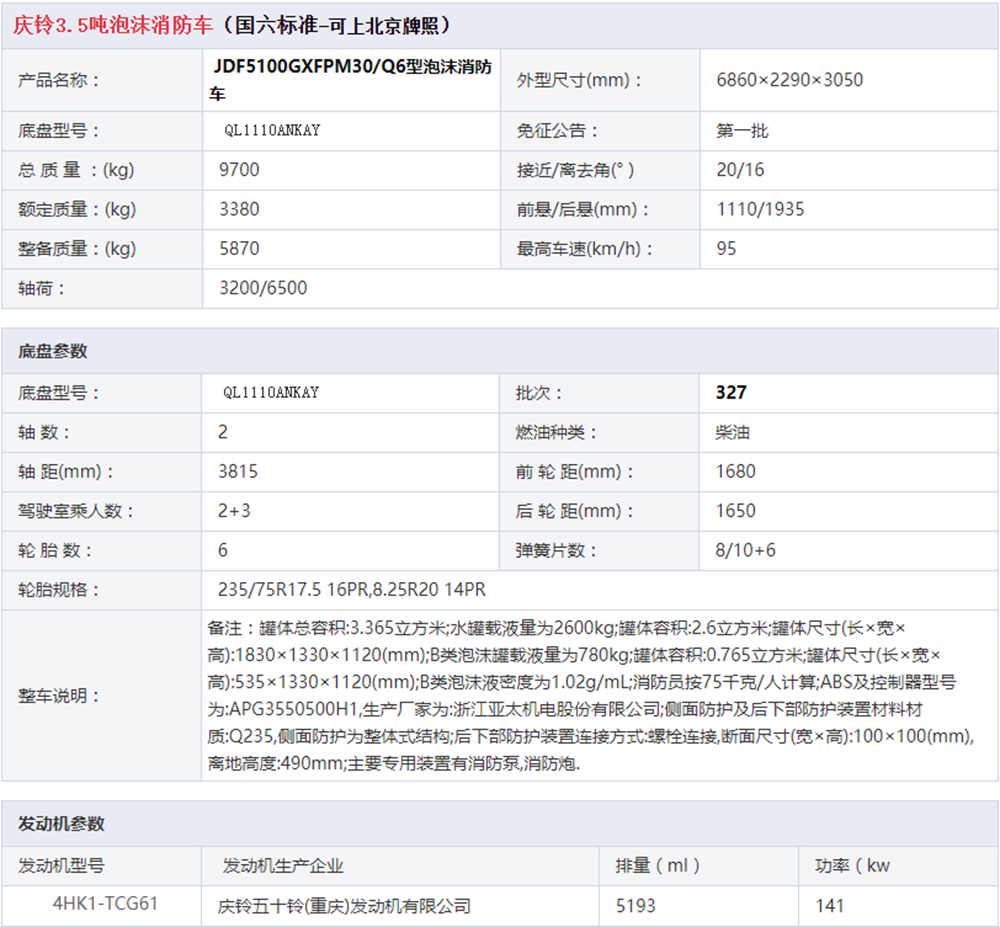Viewport: 1000px width, 927px height.
Task: Click the 批次 label
Action: pos(539,393)
